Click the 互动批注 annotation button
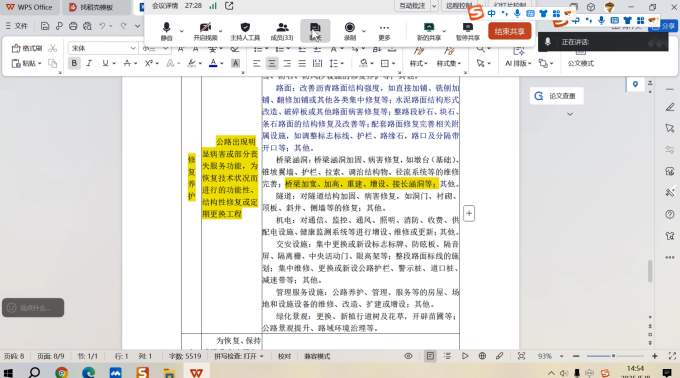 412,6
